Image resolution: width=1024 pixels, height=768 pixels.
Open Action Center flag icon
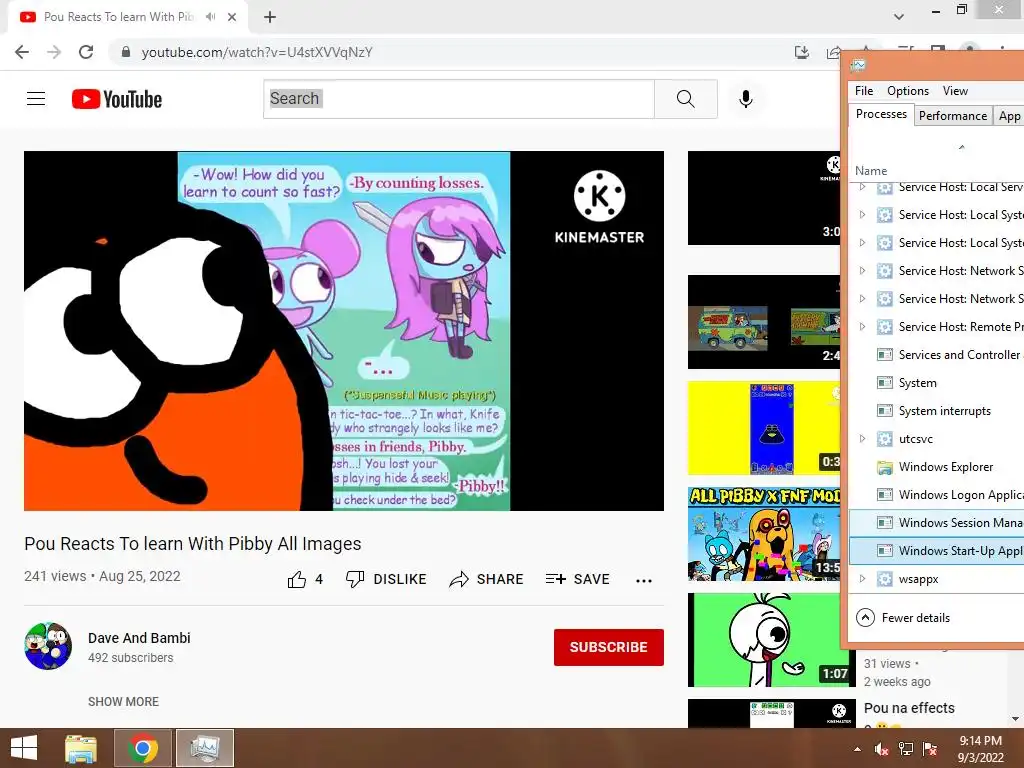pyautogui.click(x=930, y=749)
